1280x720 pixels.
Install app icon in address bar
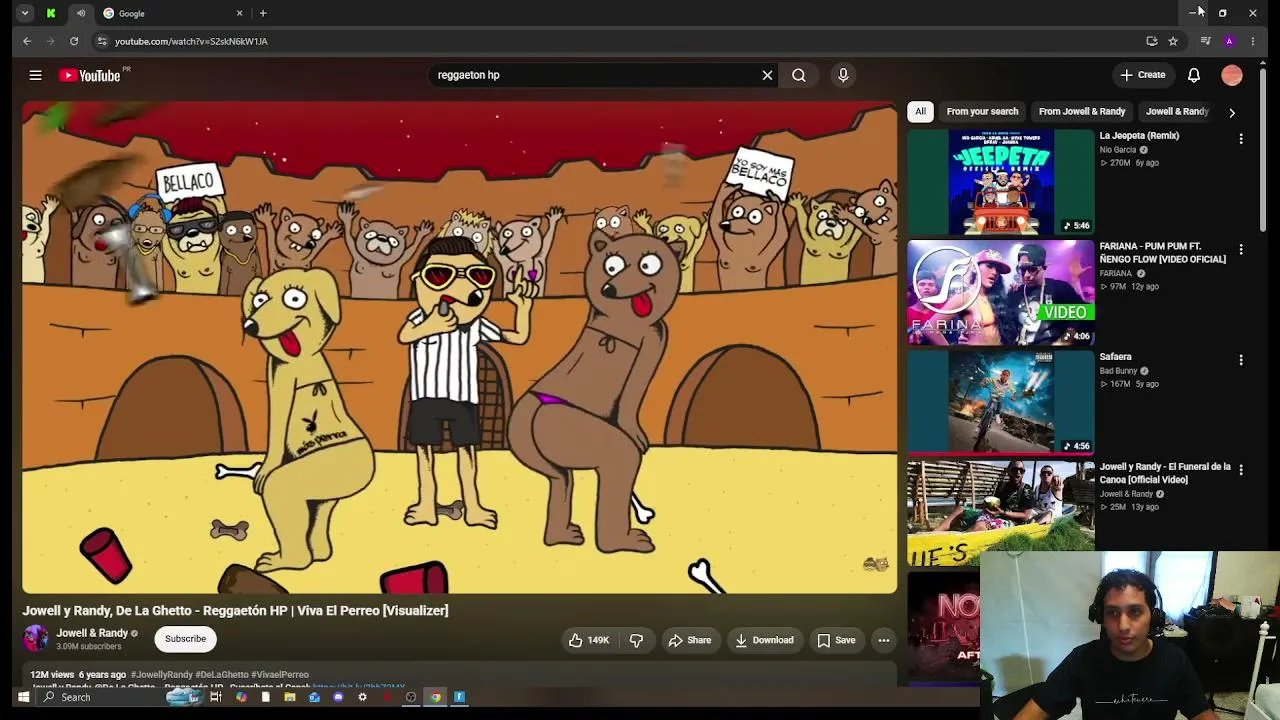coord(1152,41)
